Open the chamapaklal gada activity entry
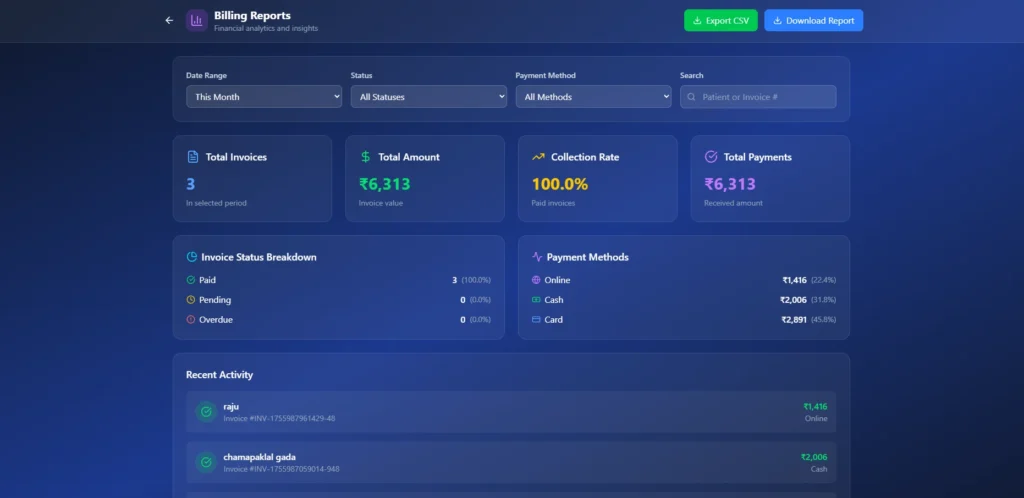The height and width of the screenshot is (498, 1024). (x=511, y=462)
